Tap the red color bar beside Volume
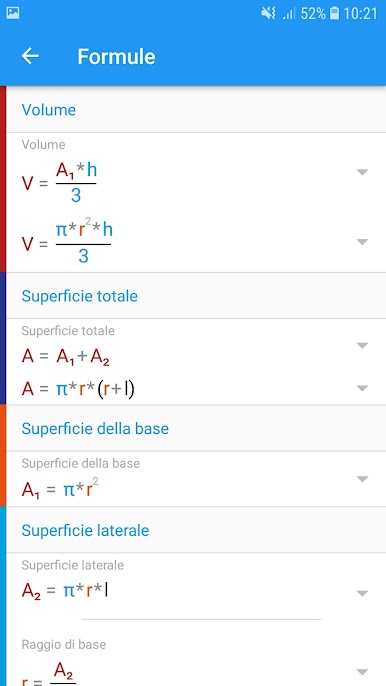386x686 pixels. [x=3, y=179]
